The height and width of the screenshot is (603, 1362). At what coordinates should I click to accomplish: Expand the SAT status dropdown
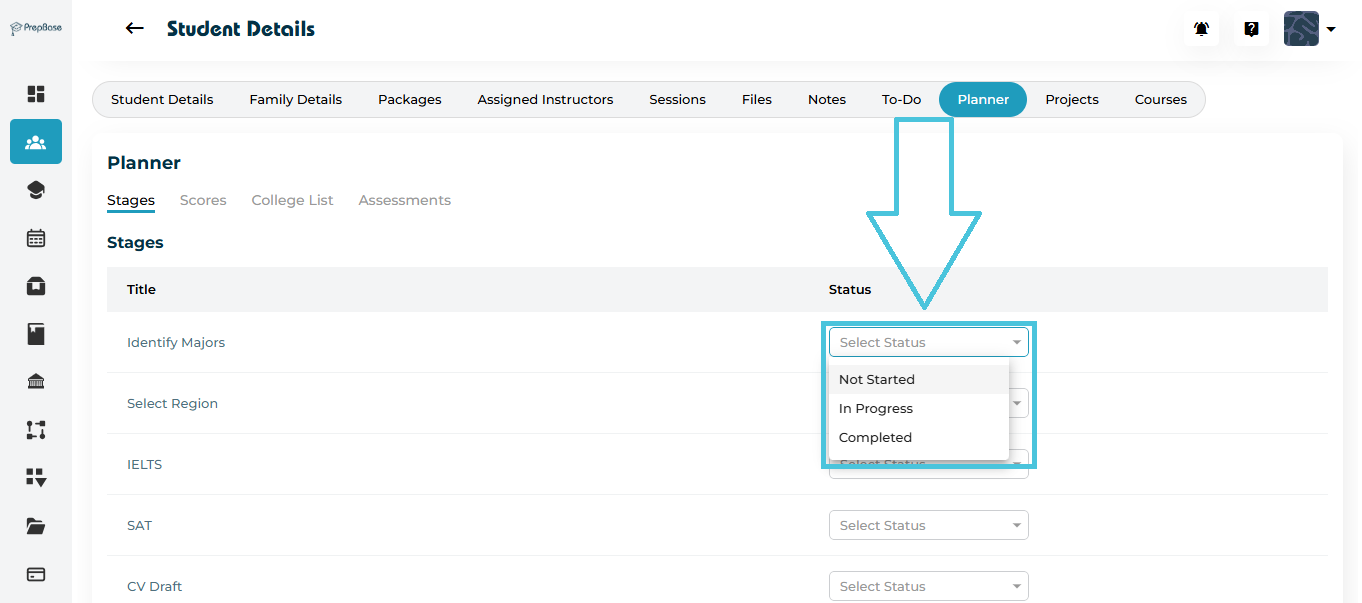point(928,526)
